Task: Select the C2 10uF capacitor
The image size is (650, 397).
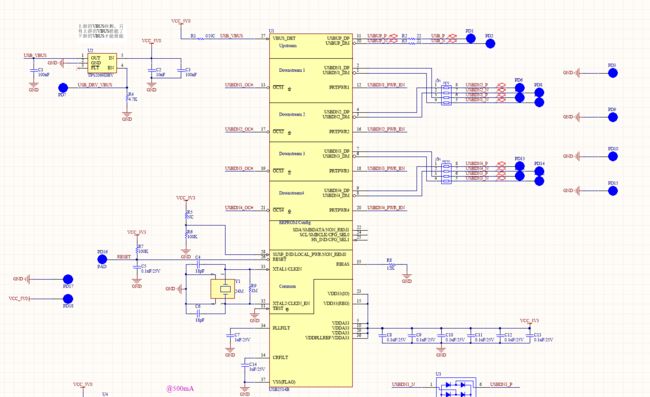Action: click(x=152, y=71)
